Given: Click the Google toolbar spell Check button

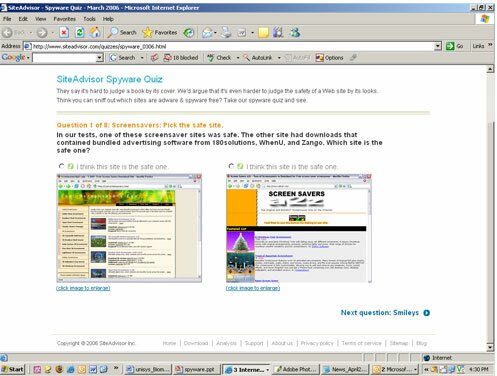Looking at the screenshot, I should coord(219,58).
